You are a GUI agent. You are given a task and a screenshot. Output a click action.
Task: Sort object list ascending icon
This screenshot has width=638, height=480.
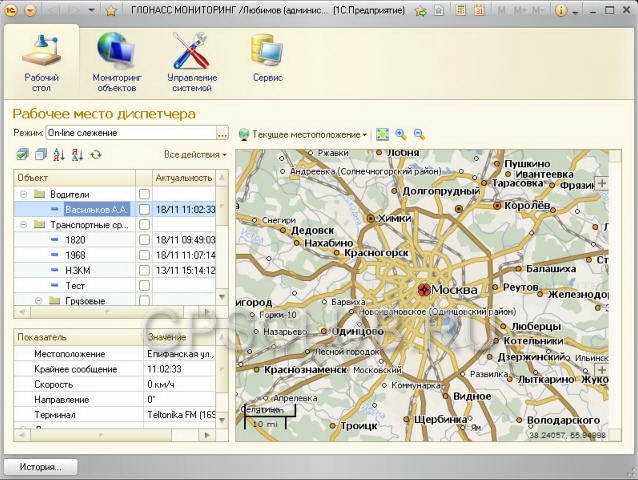[59, 155]
